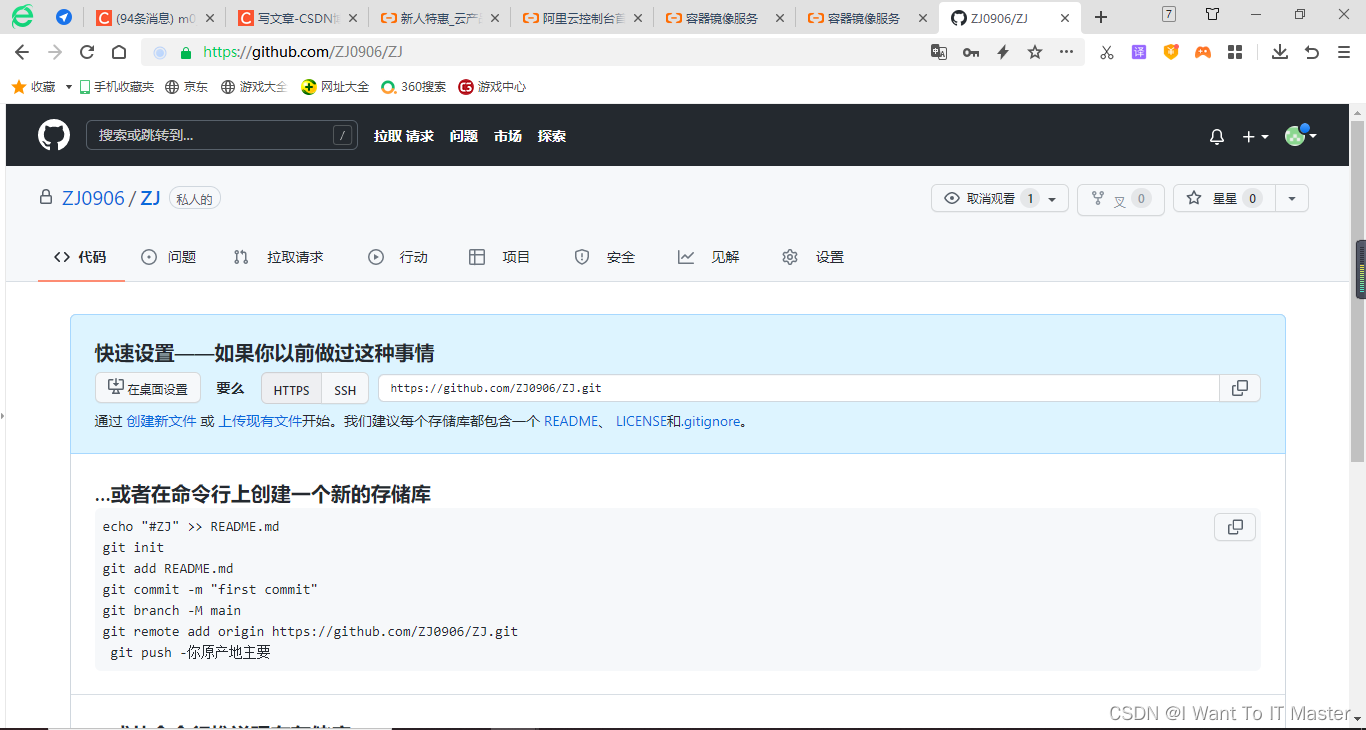Open the .gitignore link
Viewport: 1366px width, 730px height.
(x=712, y=422)
